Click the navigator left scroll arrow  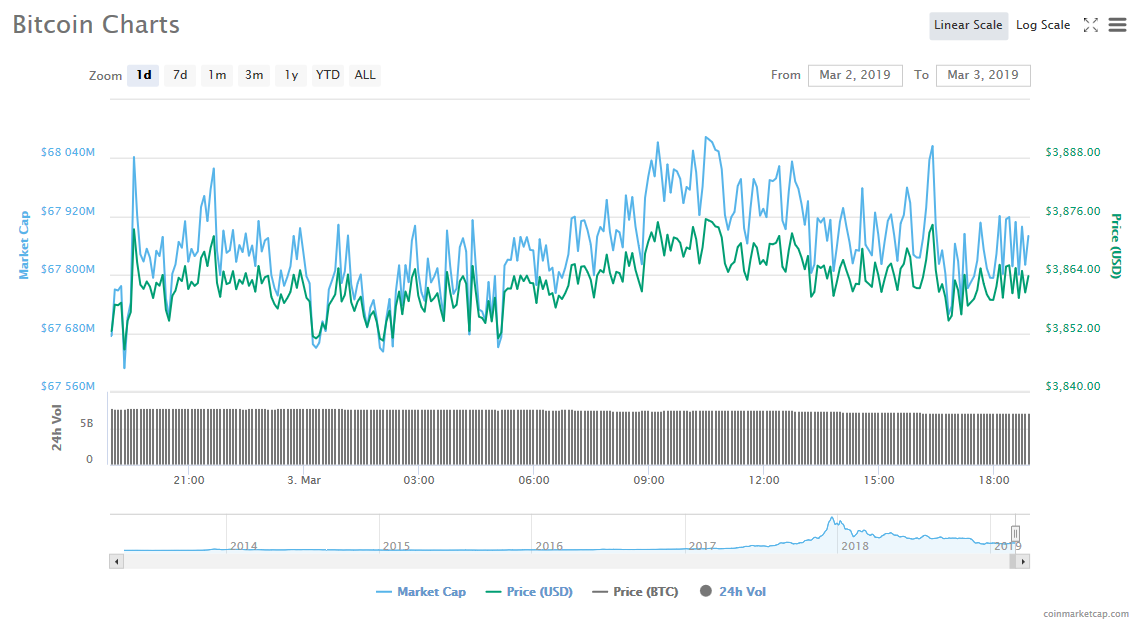point(116,562)
